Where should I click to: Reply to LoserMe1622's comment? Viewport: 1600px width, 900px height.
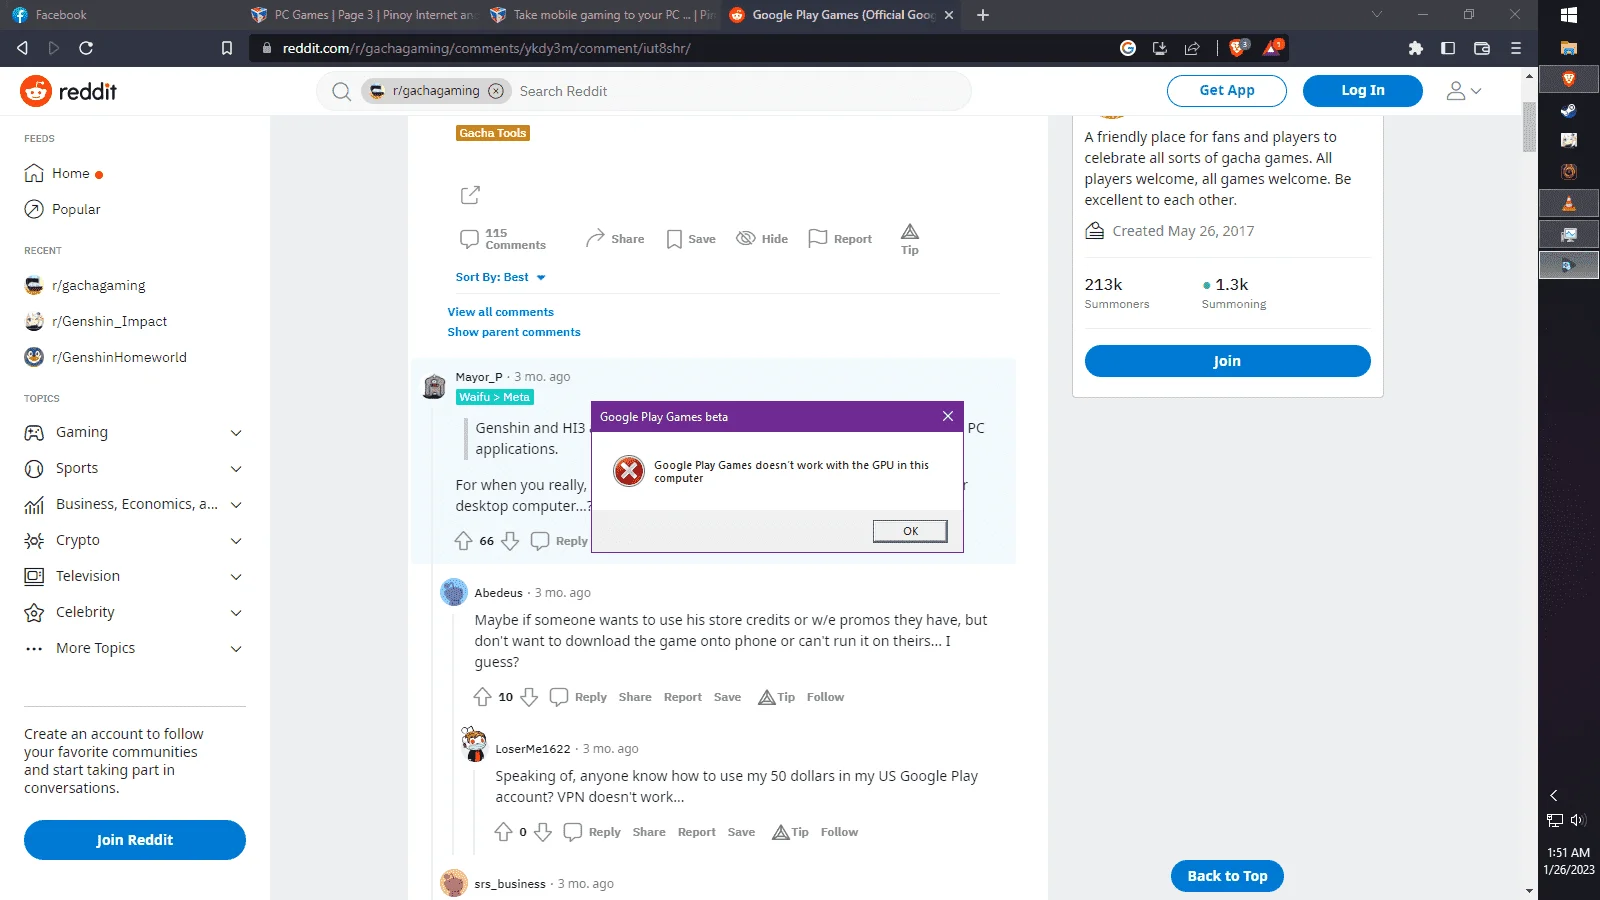[x=592, y=832]
